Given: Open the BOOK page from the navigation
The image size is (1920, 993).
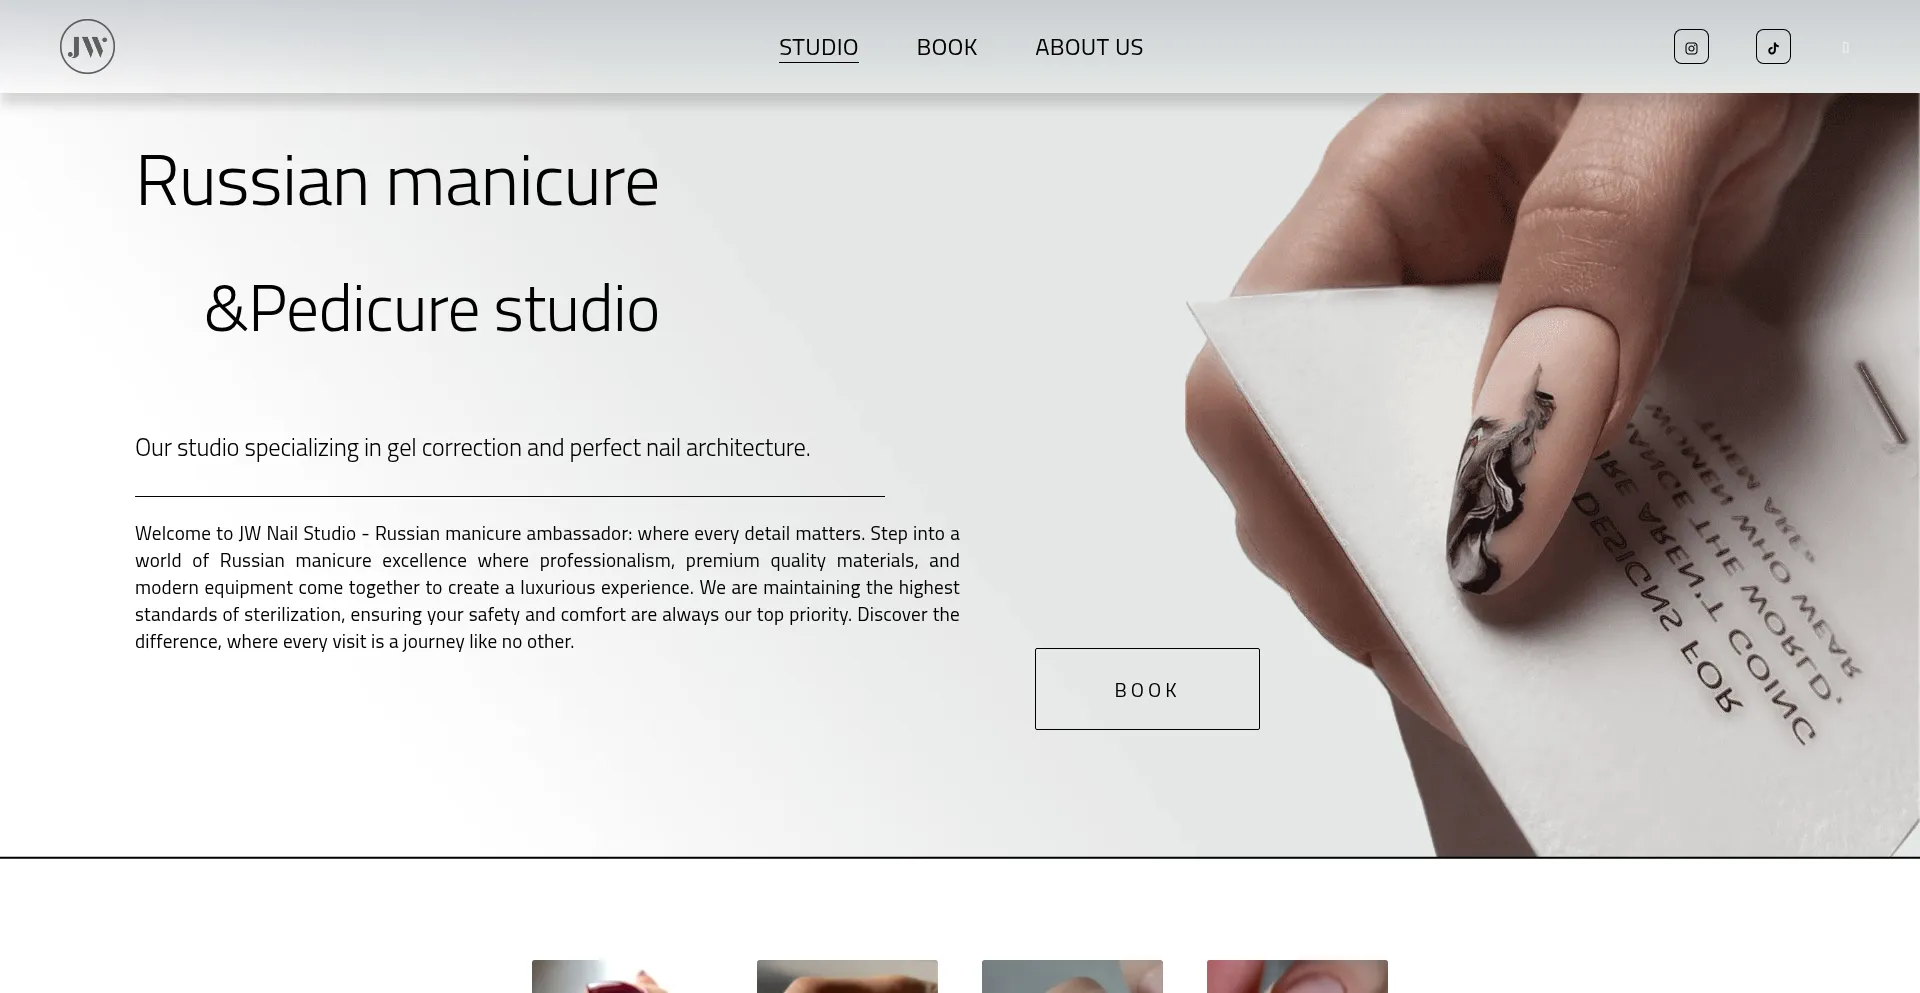Looking at the screenshot, I should 946,47.
